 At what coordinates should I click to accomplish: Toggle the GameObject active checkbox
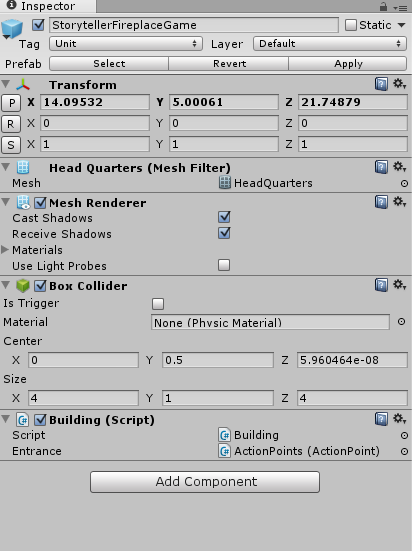(x=38, y=25)
